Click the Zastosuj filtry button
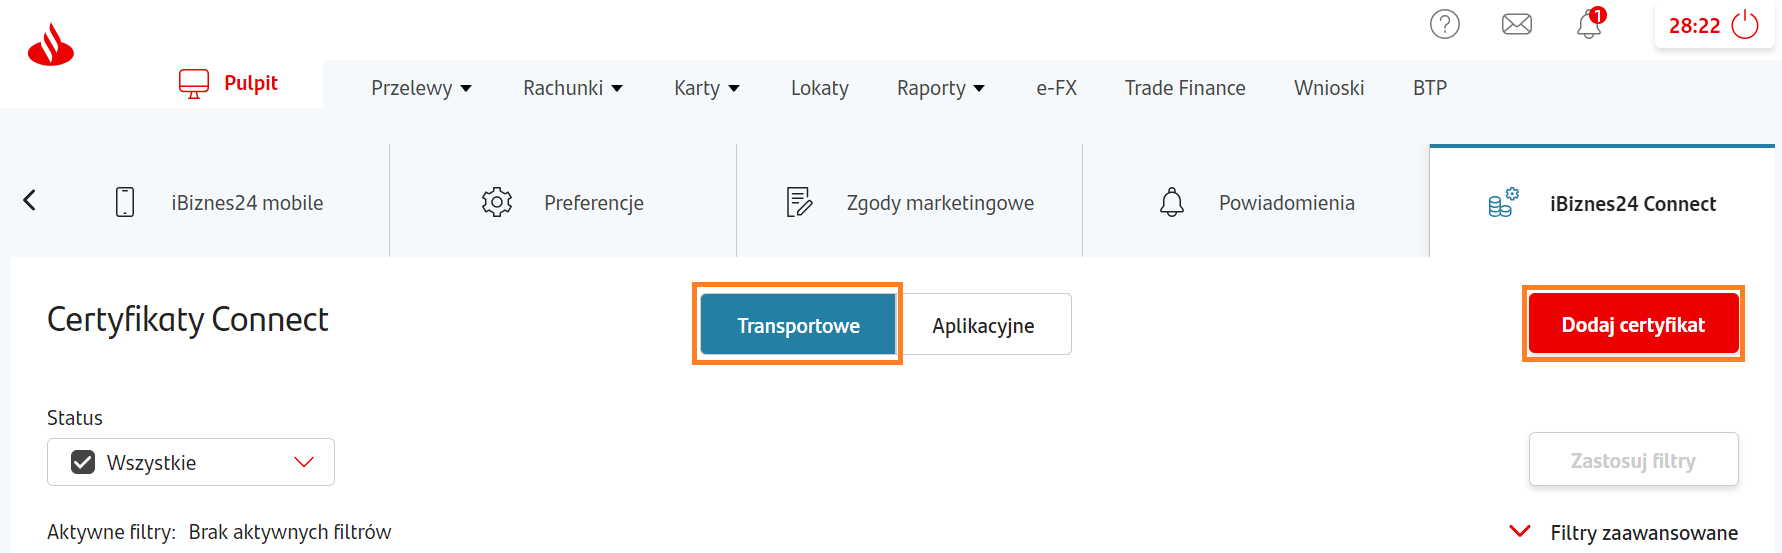The width and height of the screenshot is (1782, 553). click(1633, 460)
